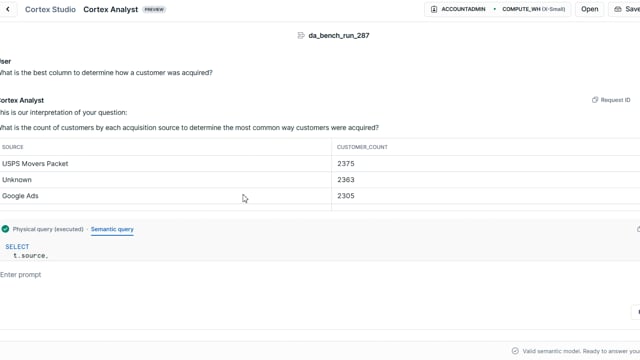Select the interpreted question about acquisition source

tap(189, 128)
